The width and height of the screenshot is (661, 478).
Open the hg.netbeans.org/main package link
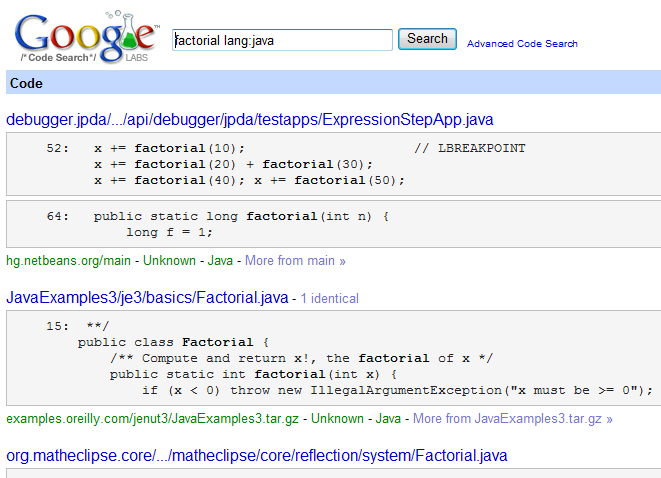coord(68,260)
